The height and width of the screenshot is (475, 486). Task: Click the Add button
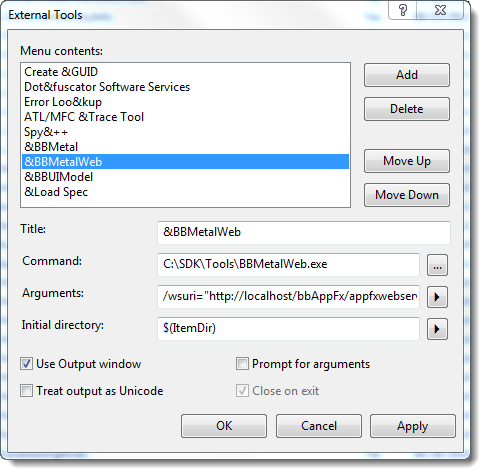[407, 75]
